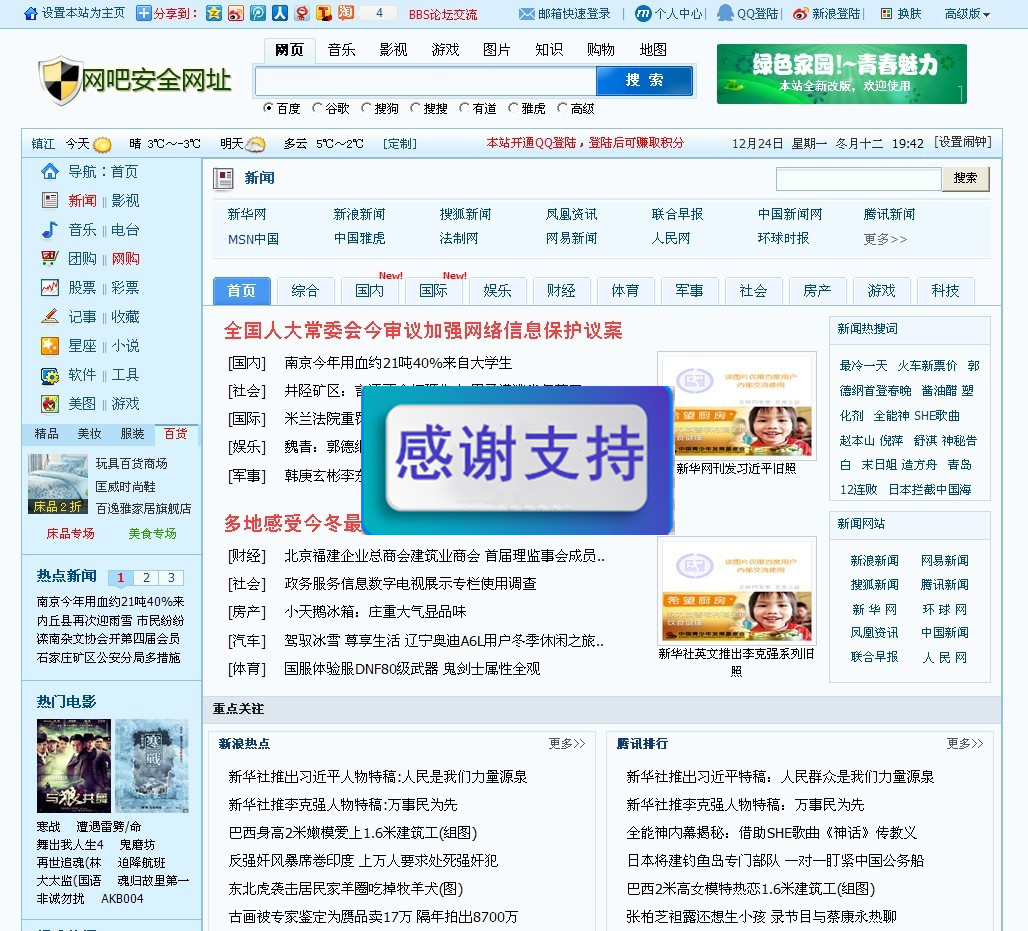Viewport: 1028px width, 931px height.
Task: Click the blue plus share icon
Action: (x=144, y=13)
